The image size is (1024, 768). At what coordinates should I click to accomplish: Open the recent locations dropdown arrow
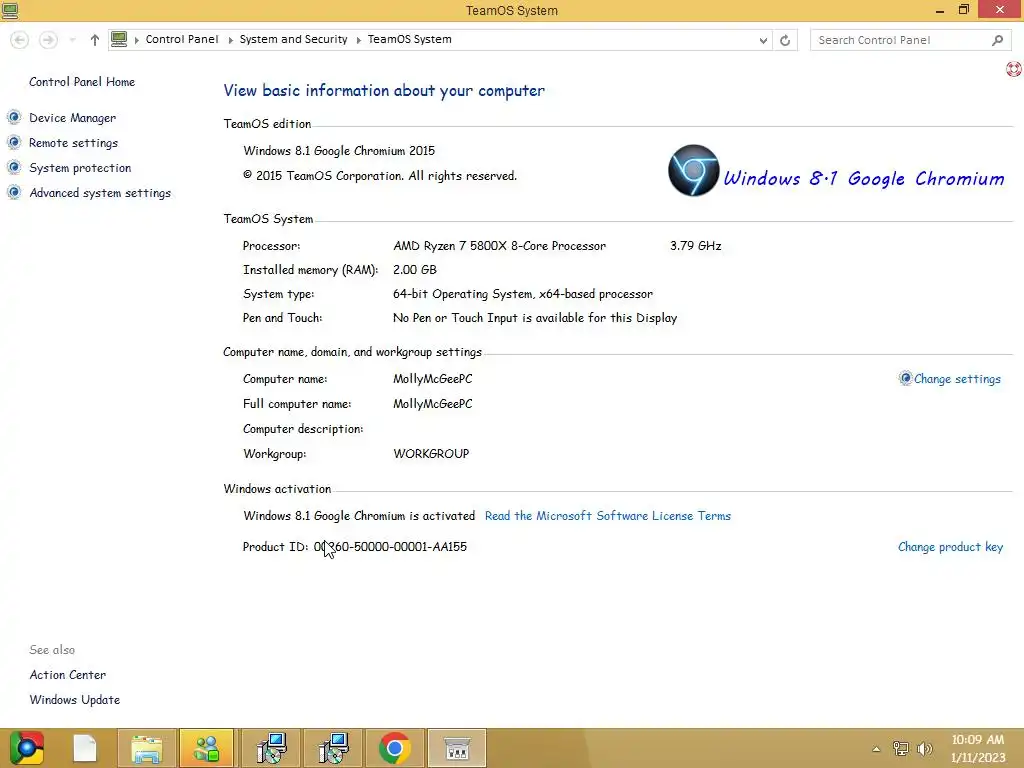(72, 40)
